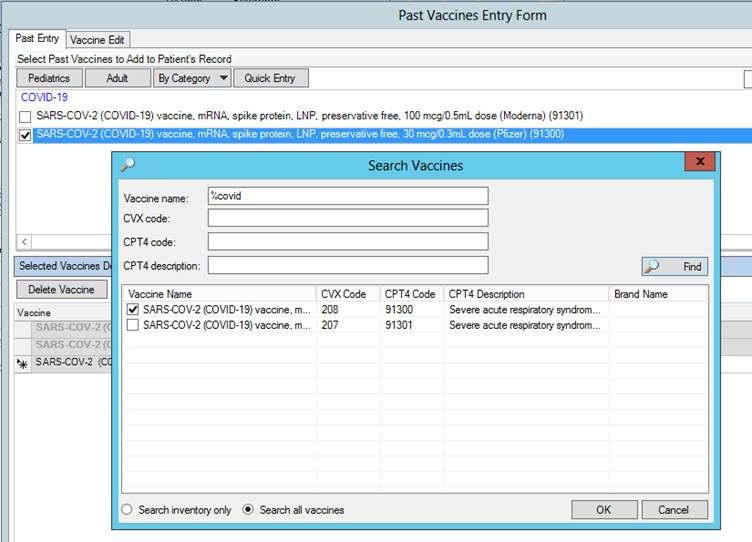Select the Moderna (91301) vaccine row text
This screenshot has width=752, height=542.
310,116
